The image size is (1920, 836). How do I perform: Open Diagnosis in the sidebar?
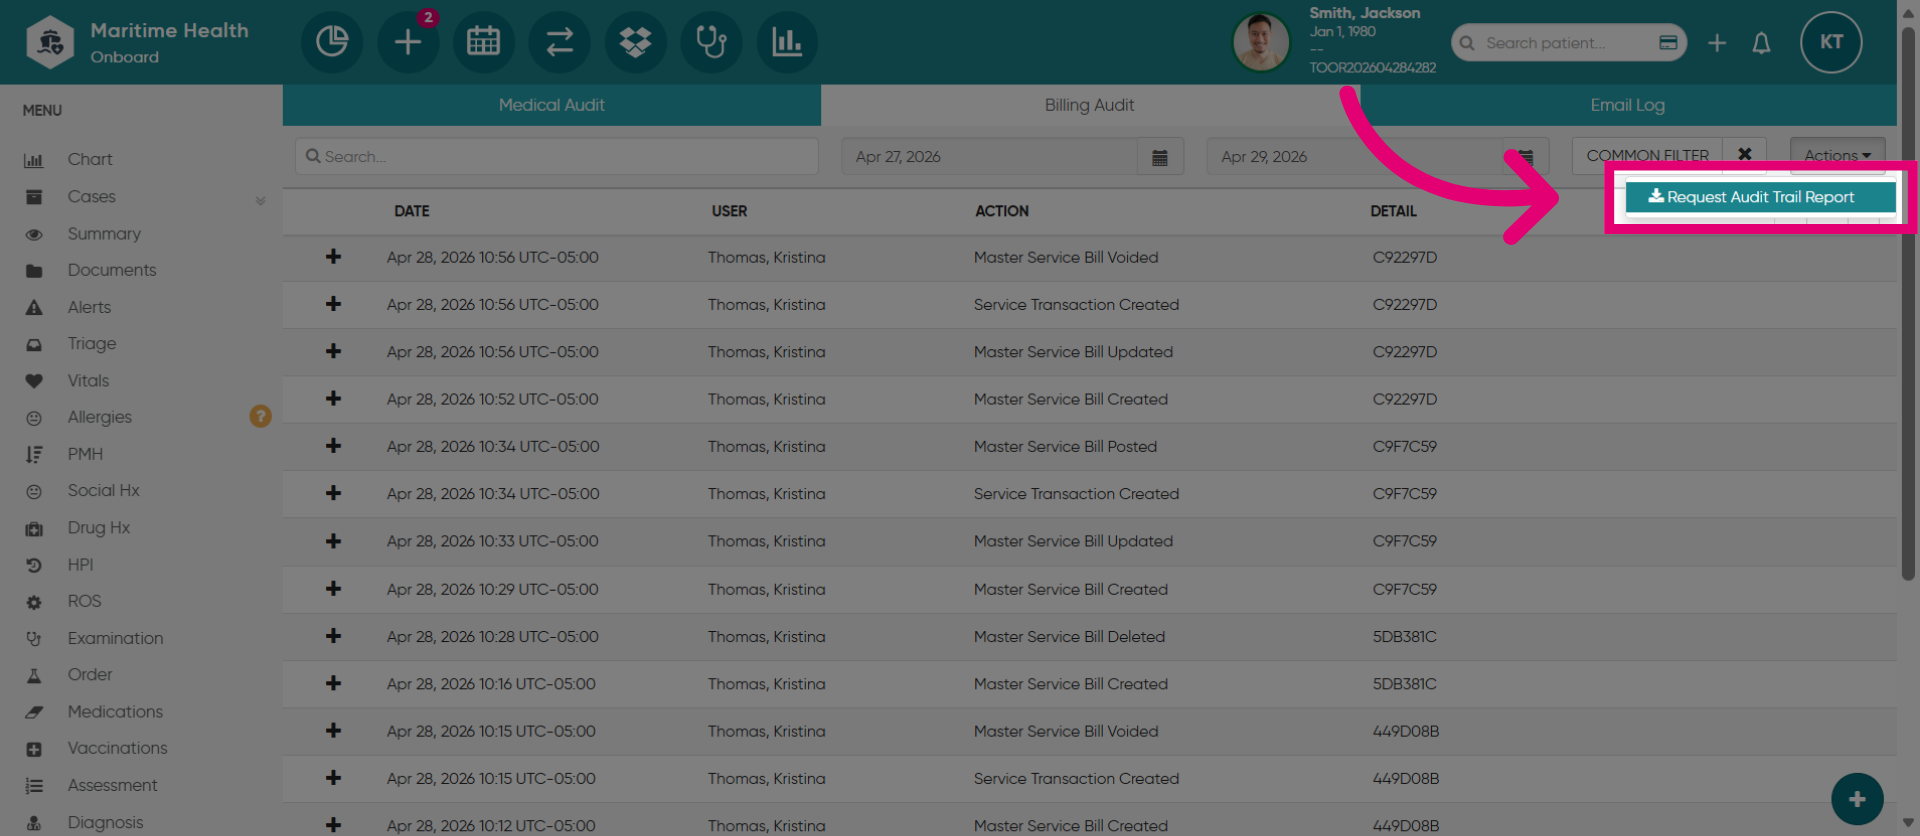point(105,822)
